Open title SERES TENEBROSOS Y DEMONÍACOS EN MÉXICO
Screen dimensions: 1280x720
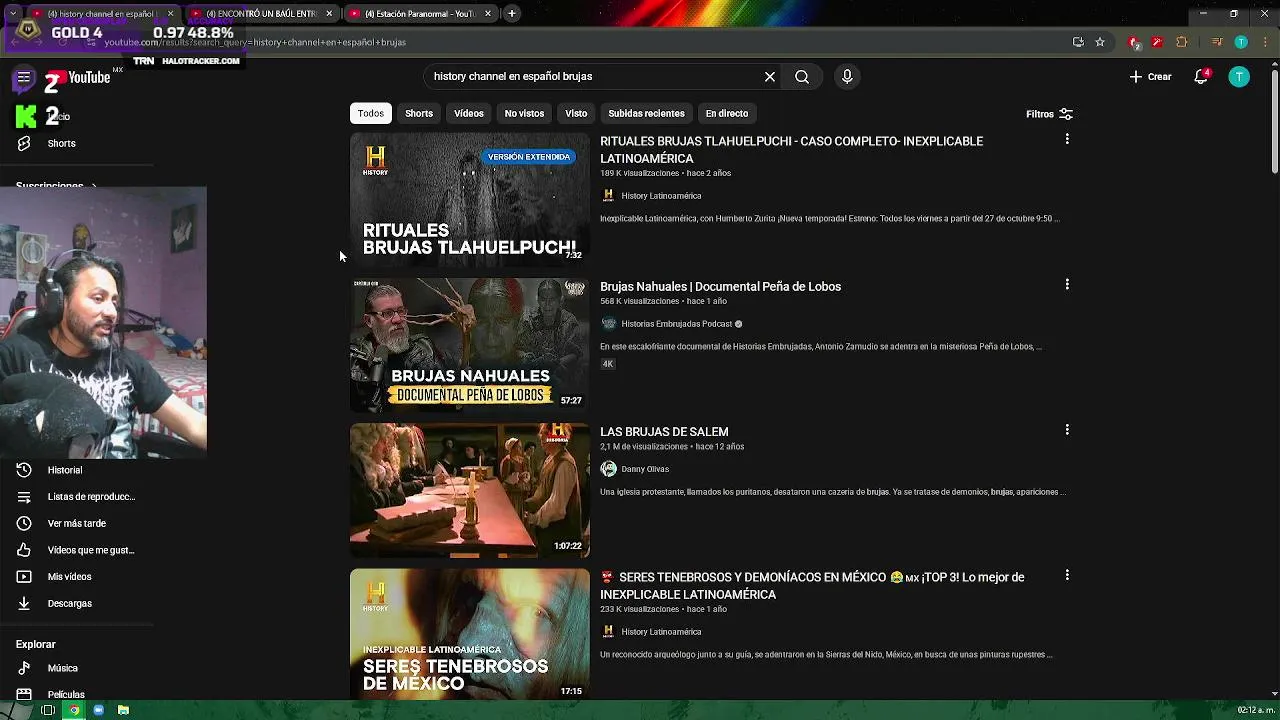(812, 586)
